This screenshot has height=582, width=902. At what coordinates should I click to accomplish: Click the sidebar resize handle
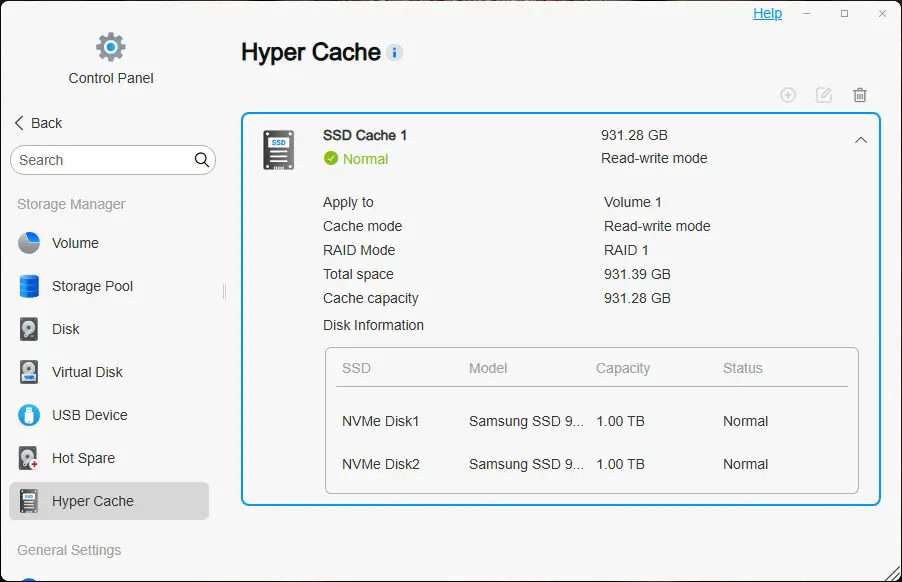[x=224, y=291]
